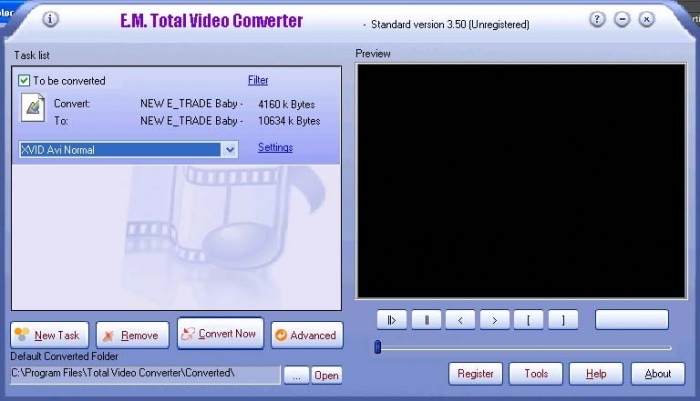Click the Register button

click(x=475, y=373)
